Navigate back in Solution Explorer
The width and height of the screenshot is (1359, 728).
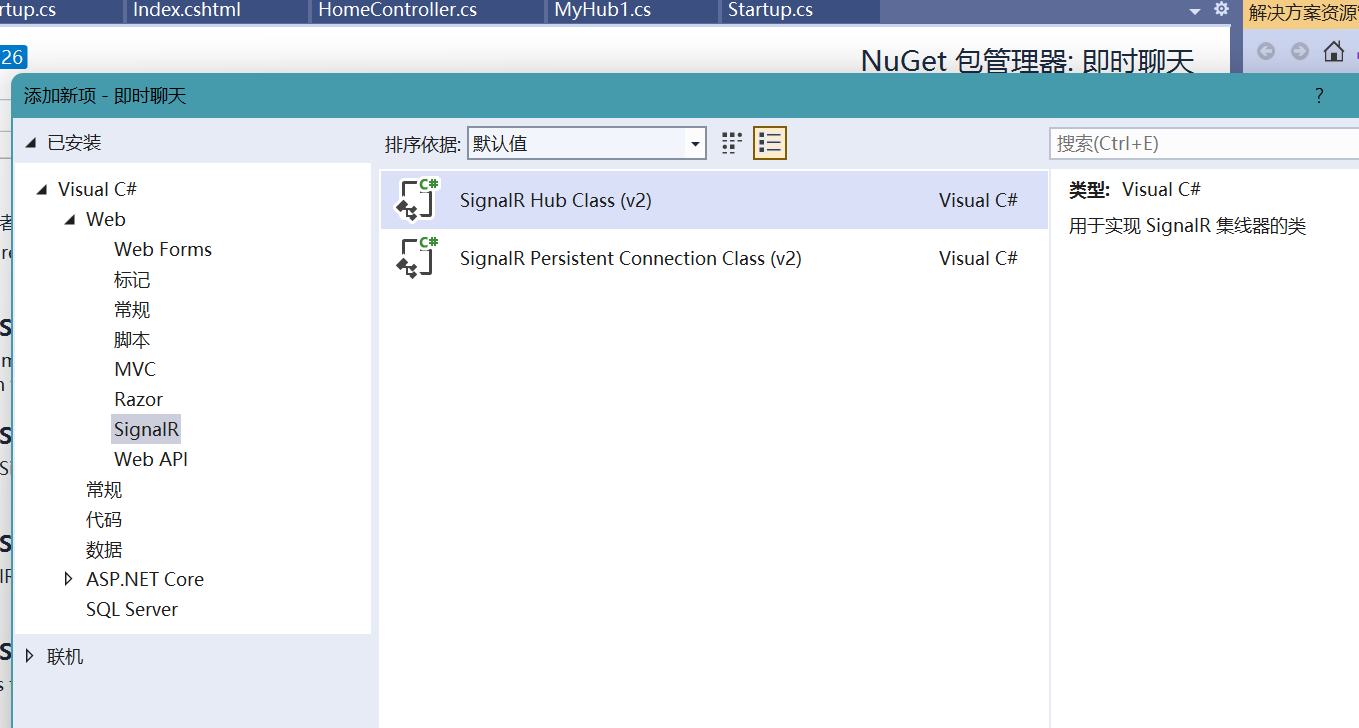1266,51
